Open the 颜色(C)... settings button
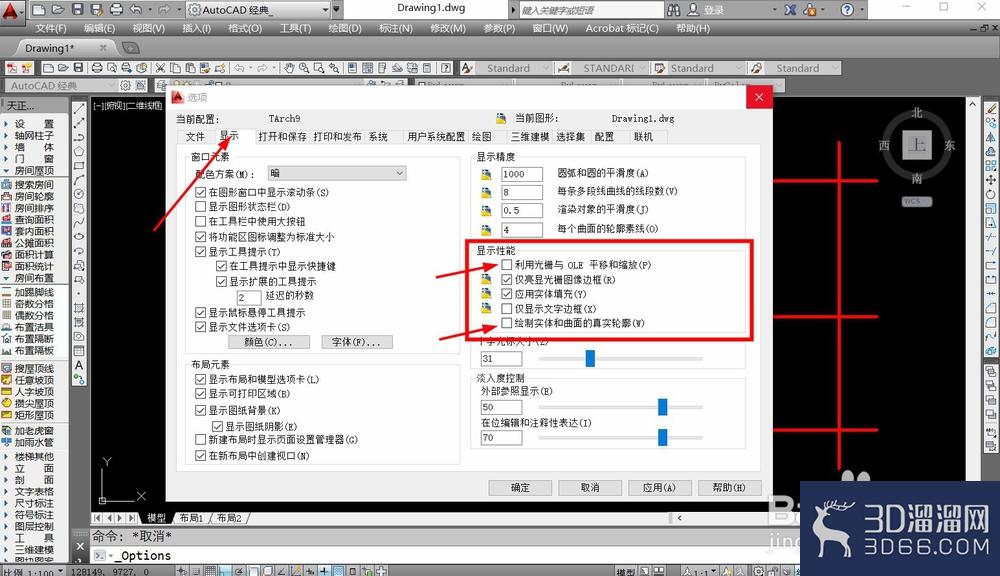 pyautogui.click(x=268, y=342)
